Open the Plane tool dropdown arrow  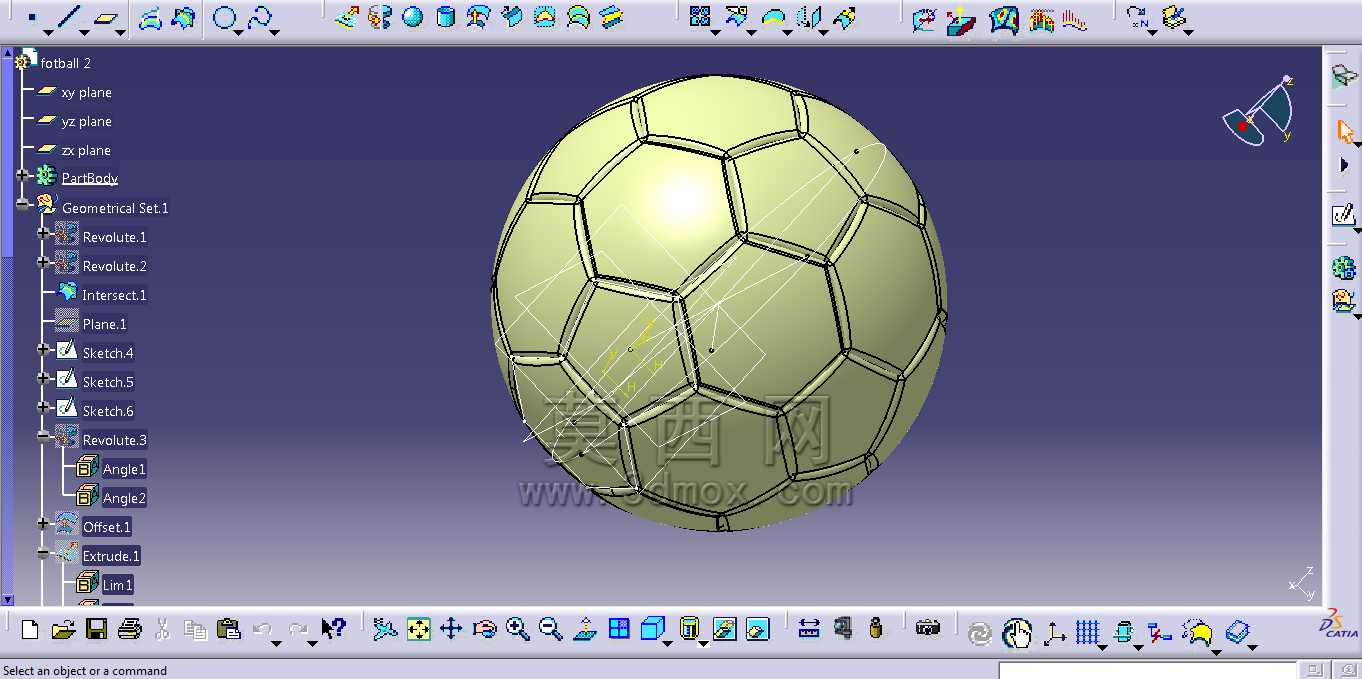pos(121,32)
